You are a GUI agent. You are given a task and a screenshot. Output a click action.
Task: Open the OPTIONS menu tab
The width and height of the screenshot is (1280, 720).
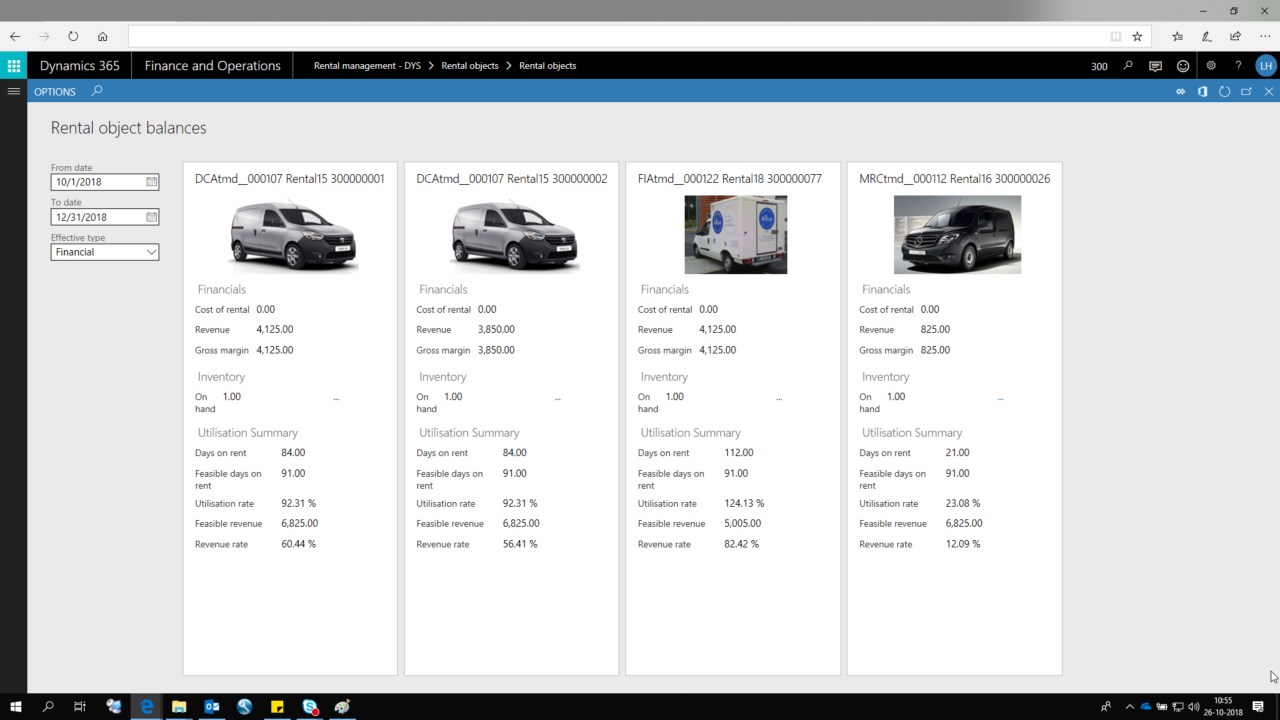coord(55,91)
